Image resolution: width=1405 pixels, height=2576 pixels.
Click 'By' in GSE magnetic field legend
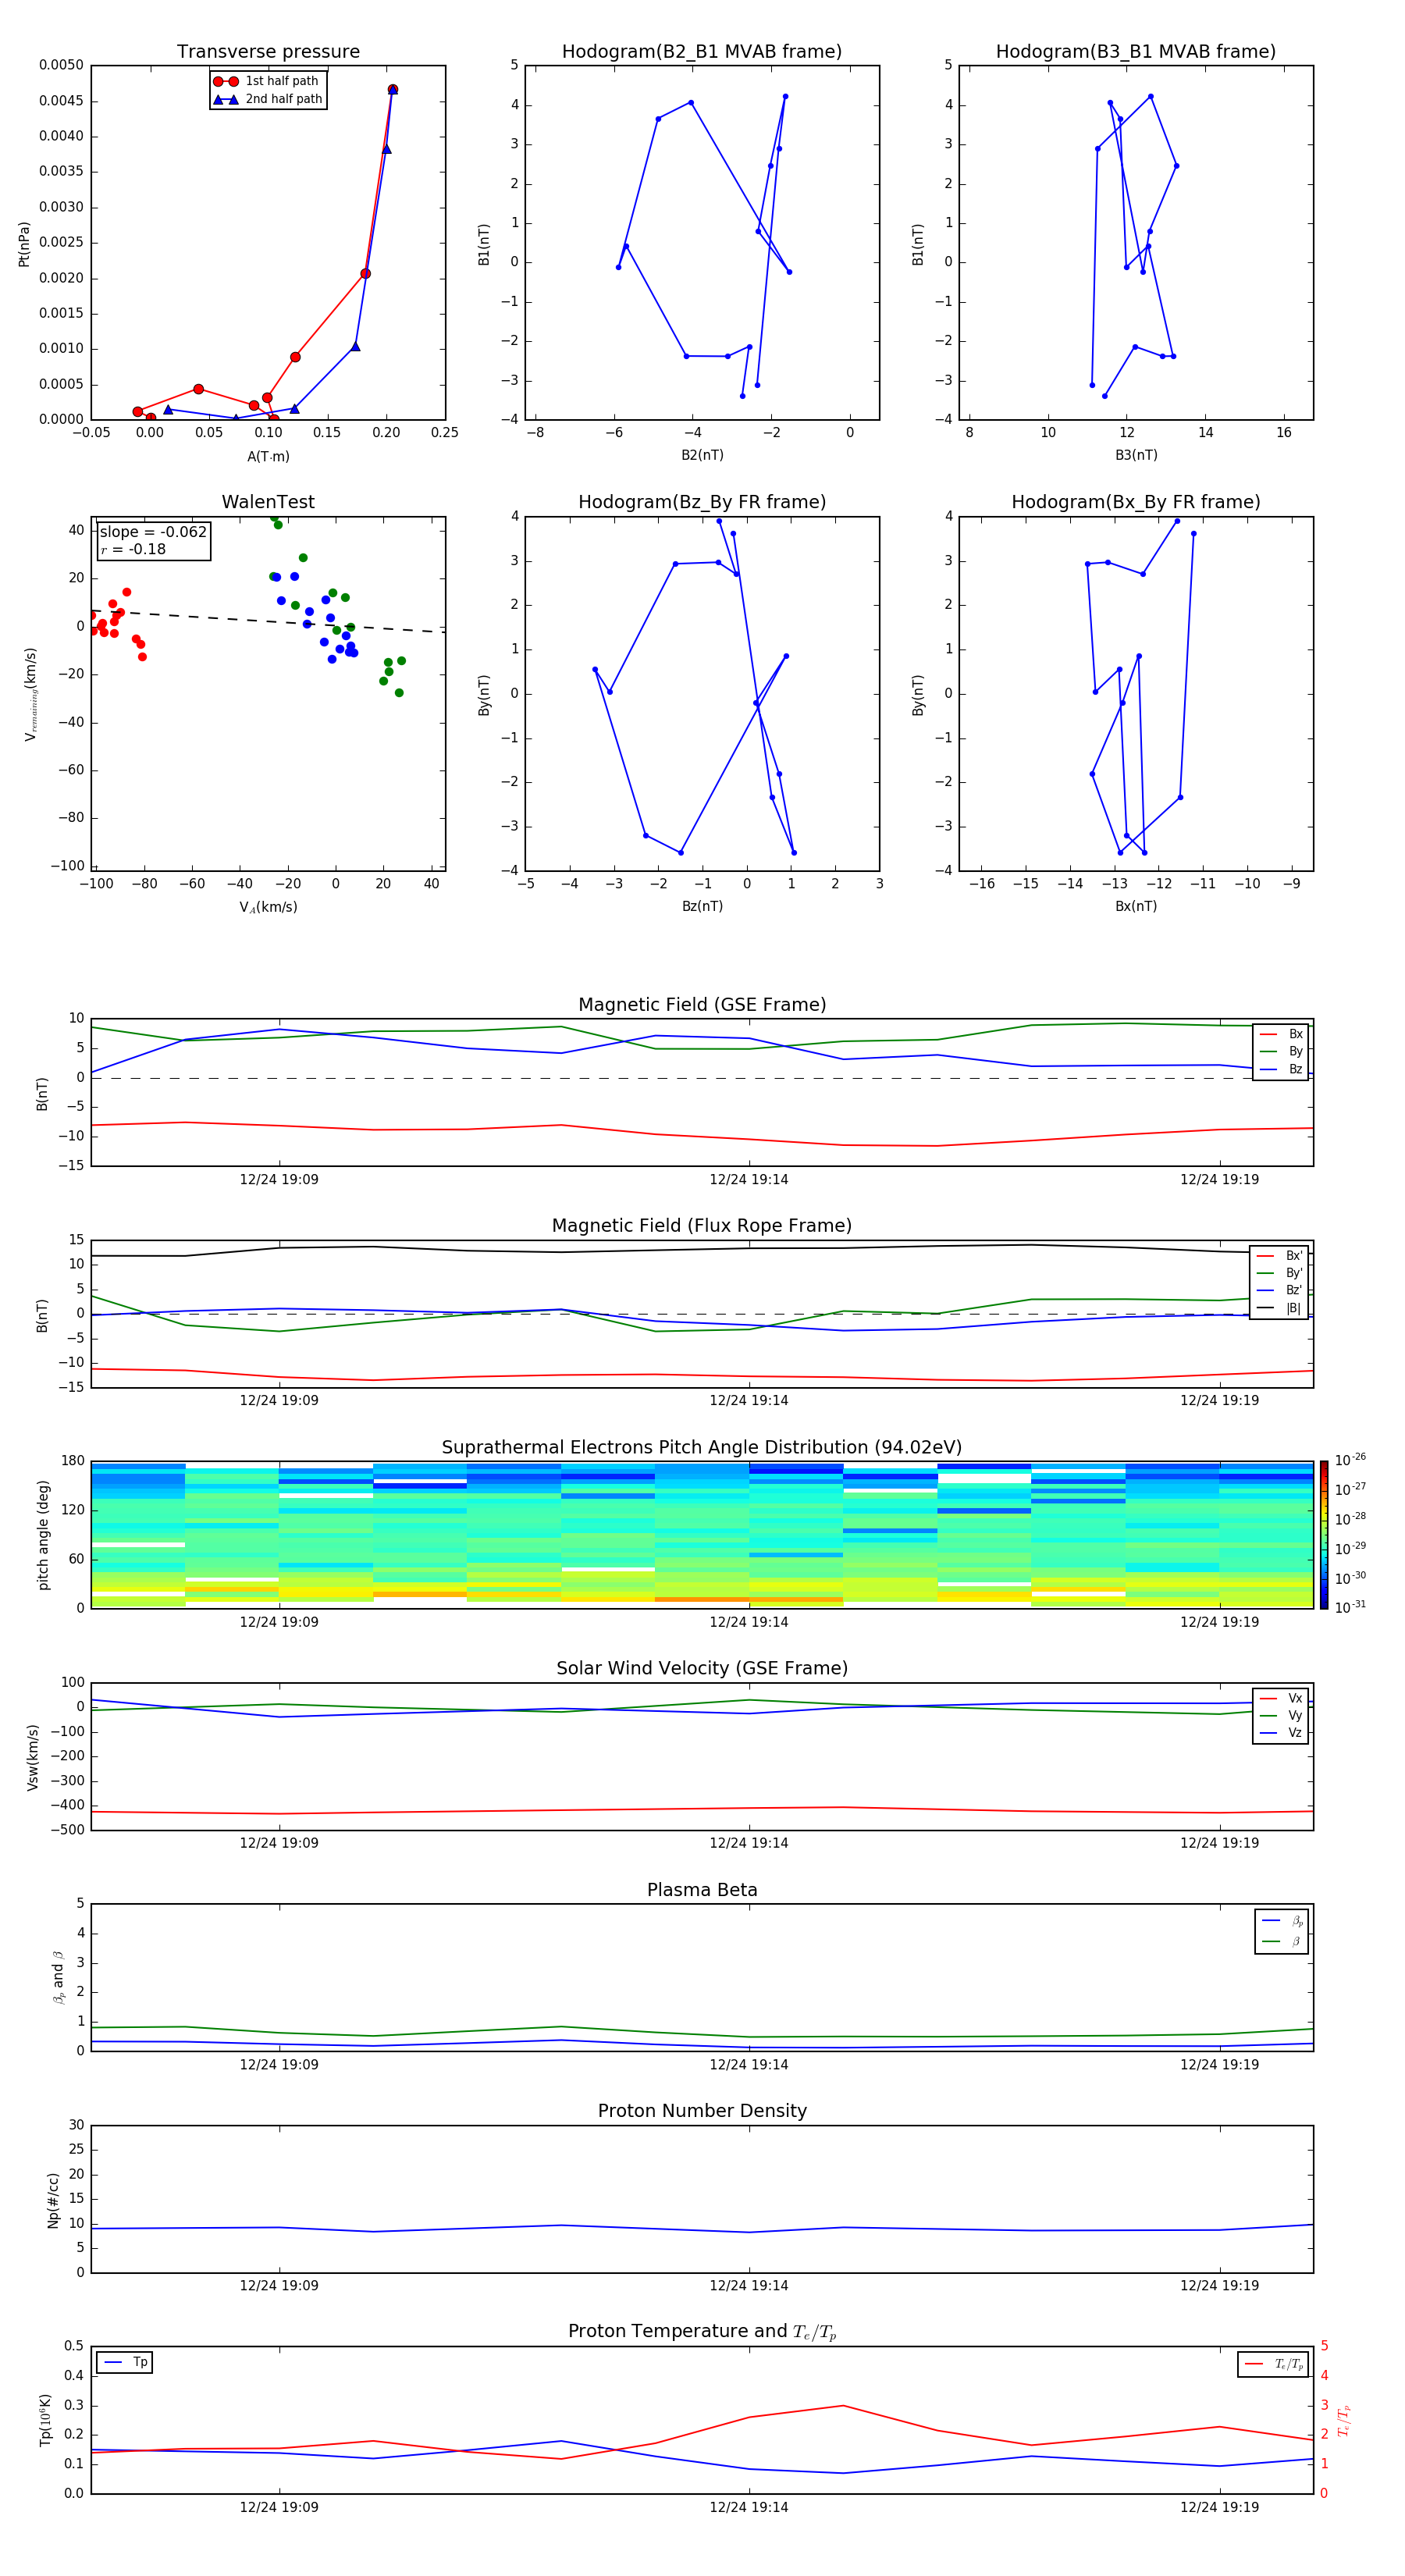[1296, 1051]
